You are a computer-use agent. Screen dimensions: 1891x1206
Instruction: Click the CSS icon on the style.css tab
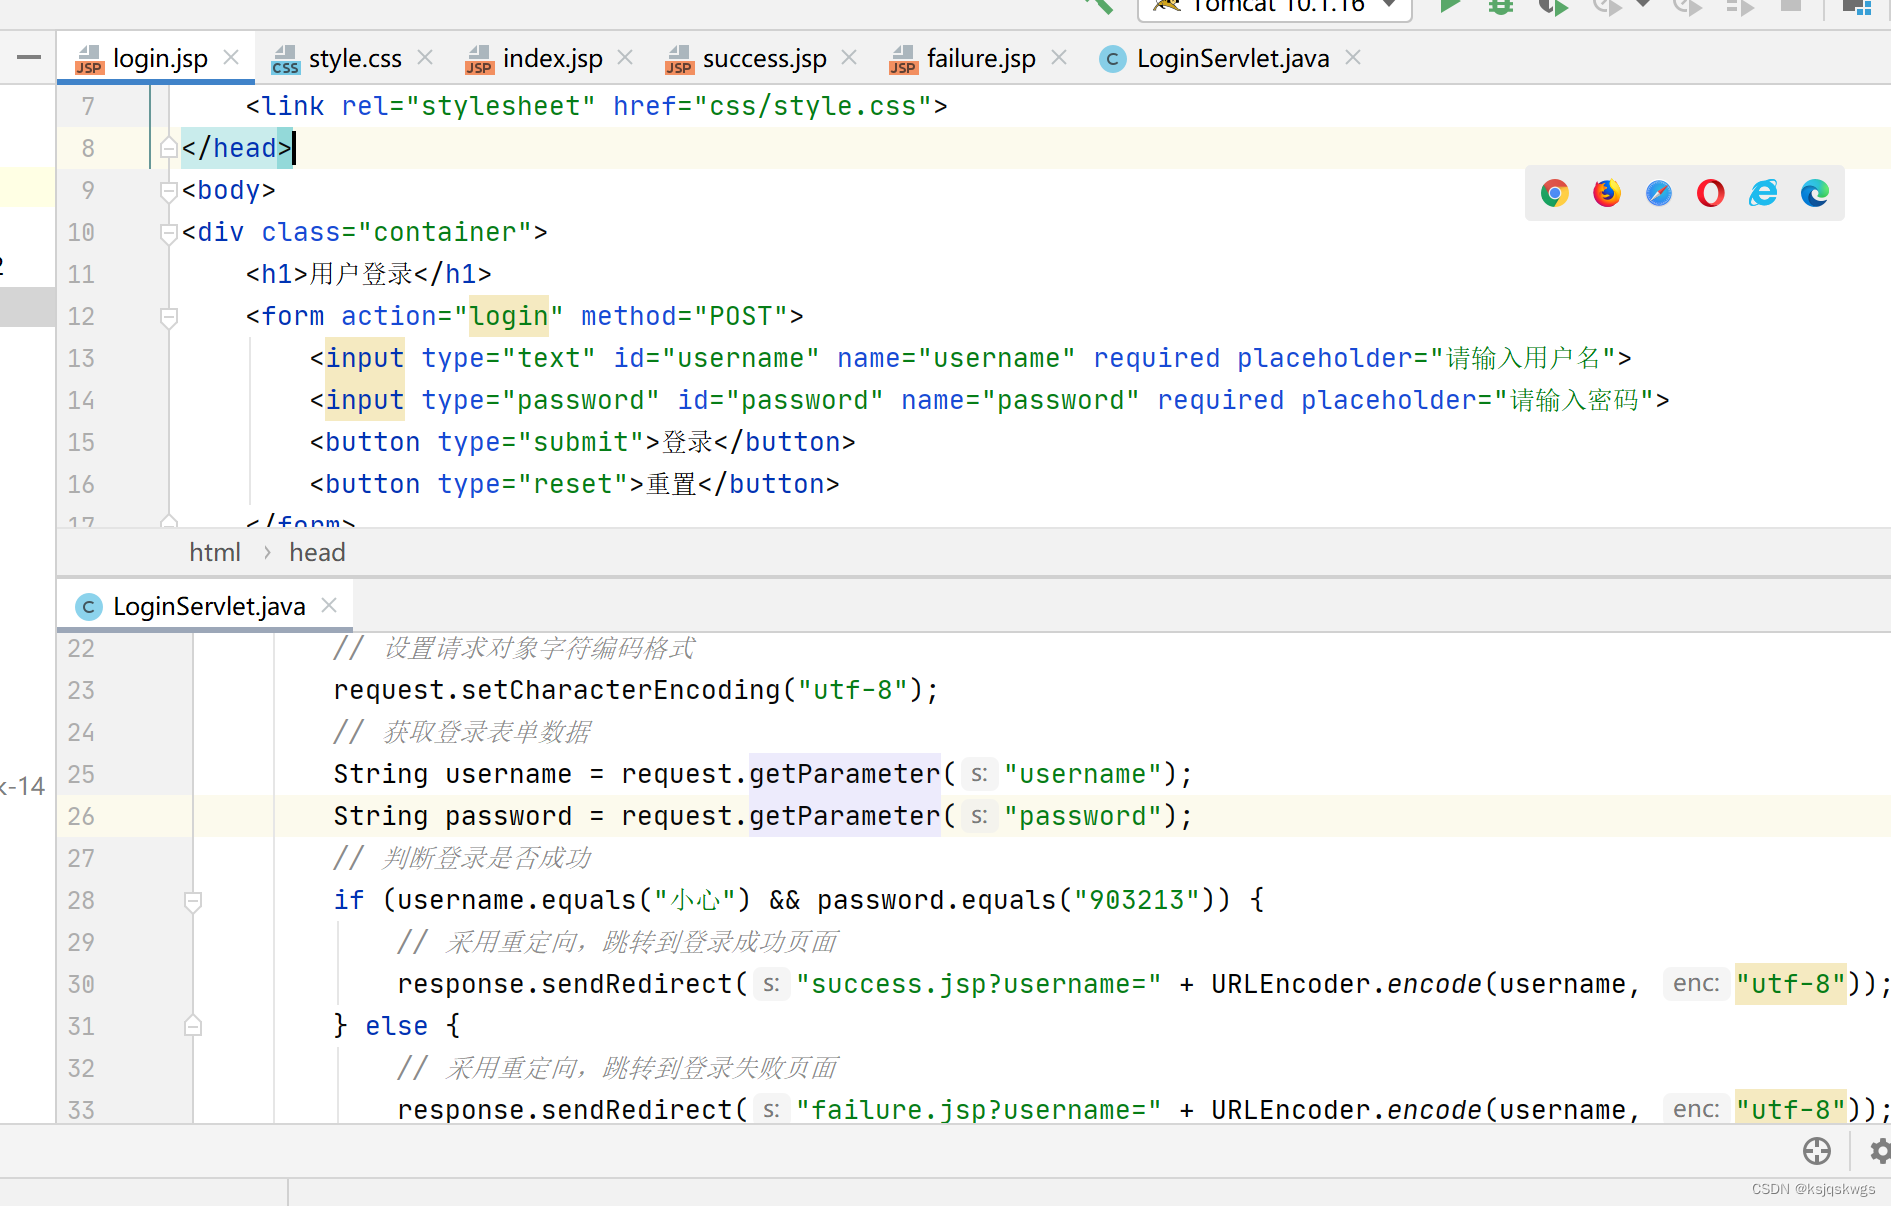click(285, 60)
